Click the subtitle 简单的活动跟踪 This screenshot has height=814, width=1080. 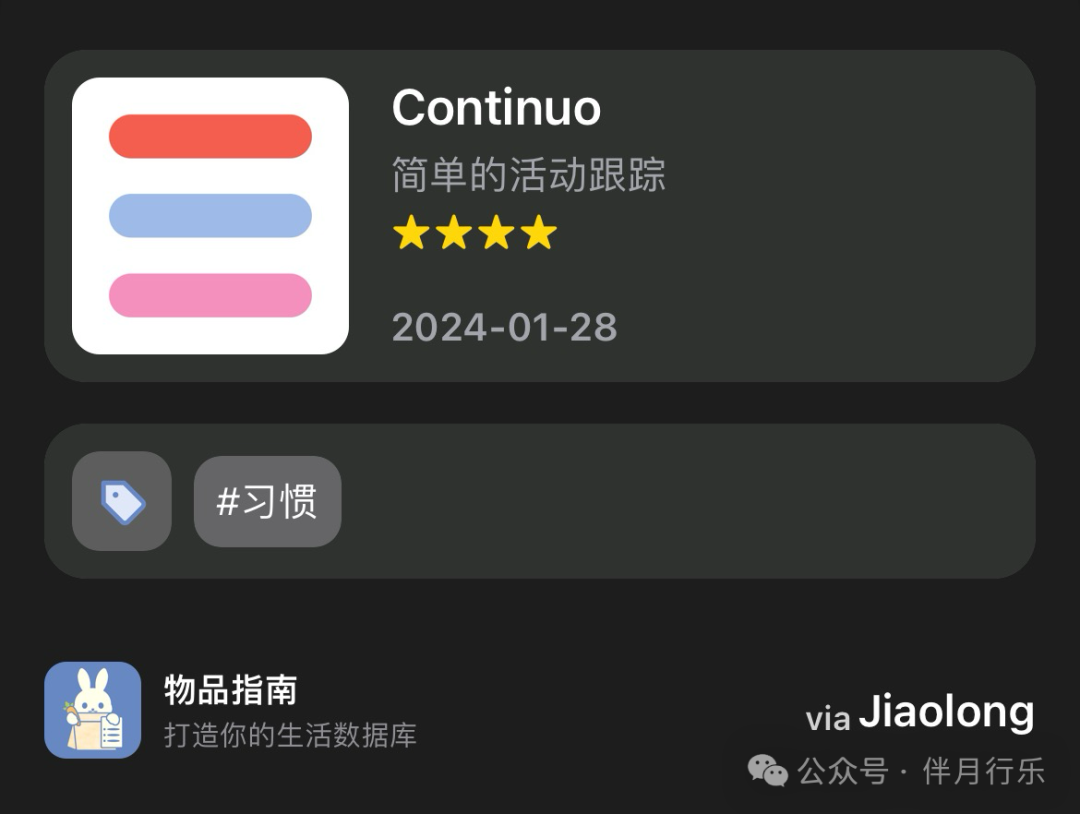(528, 174)
